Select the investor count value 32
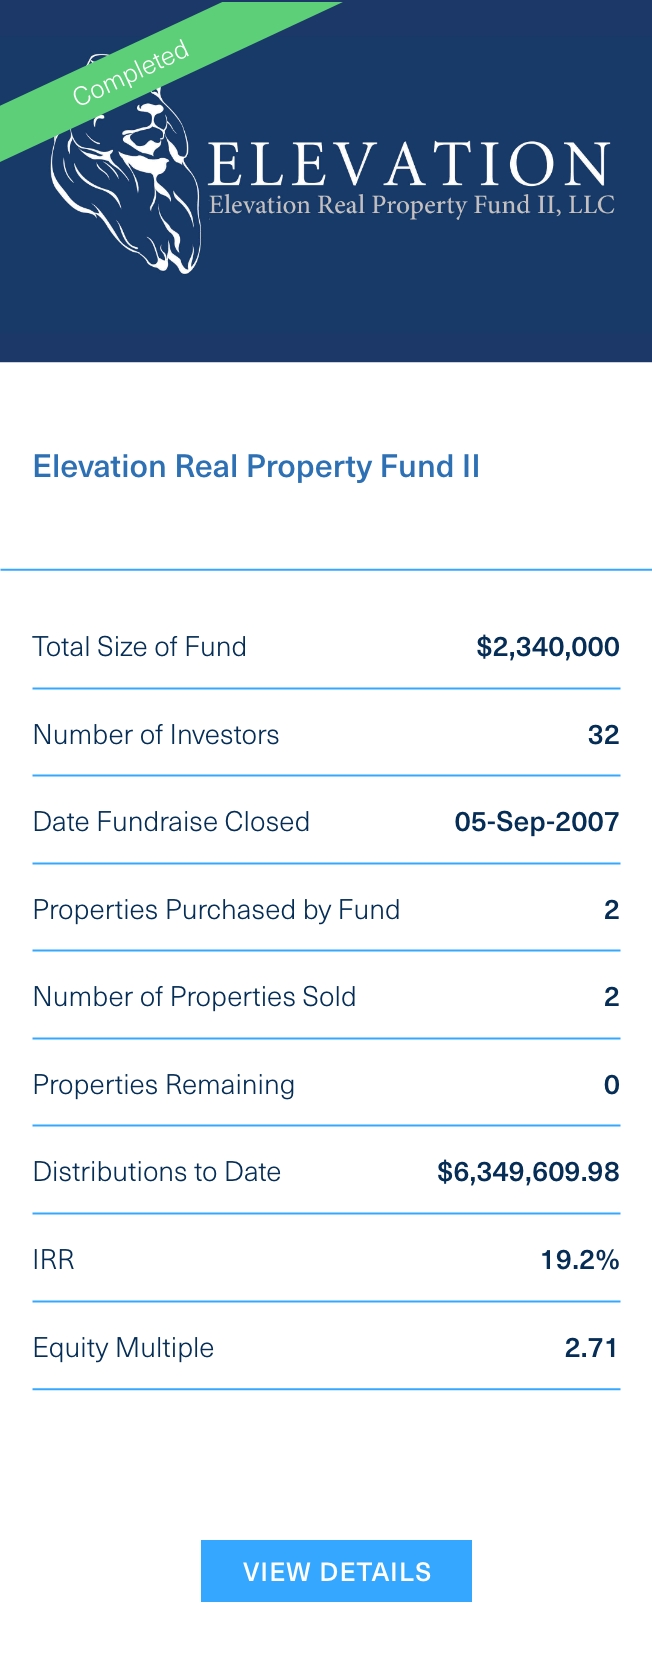Viewport: 652px width, 1666px height. (x=603, y=735)
